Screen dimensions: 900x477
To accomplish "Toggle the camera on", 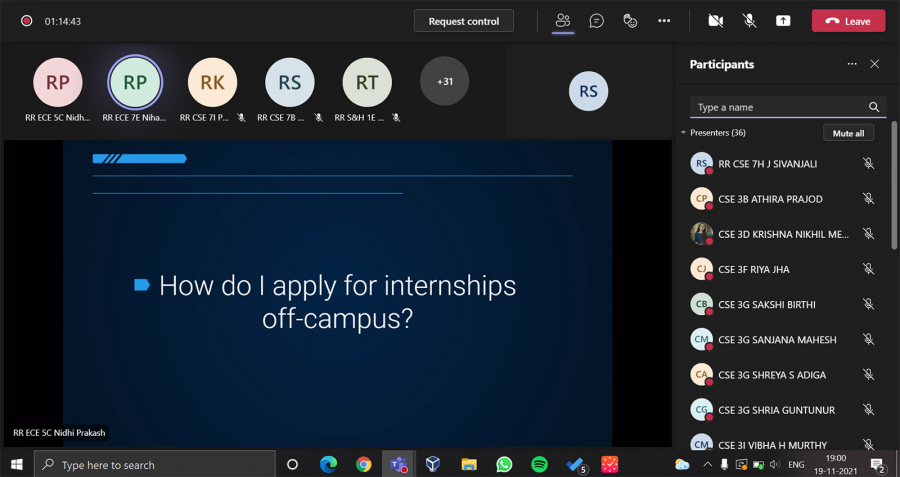I will pos(715,21).
